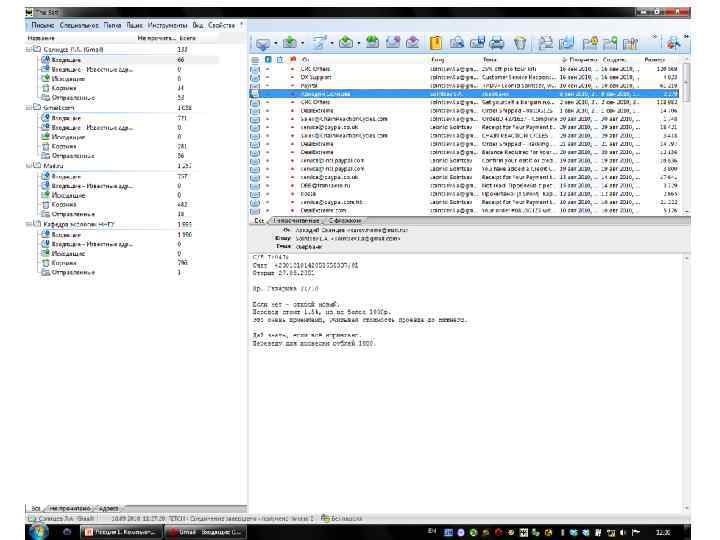Screen dimensions: 720x540
Task: Open dropdown arrow next to reply icon
Action: click(x=359, y=44)
